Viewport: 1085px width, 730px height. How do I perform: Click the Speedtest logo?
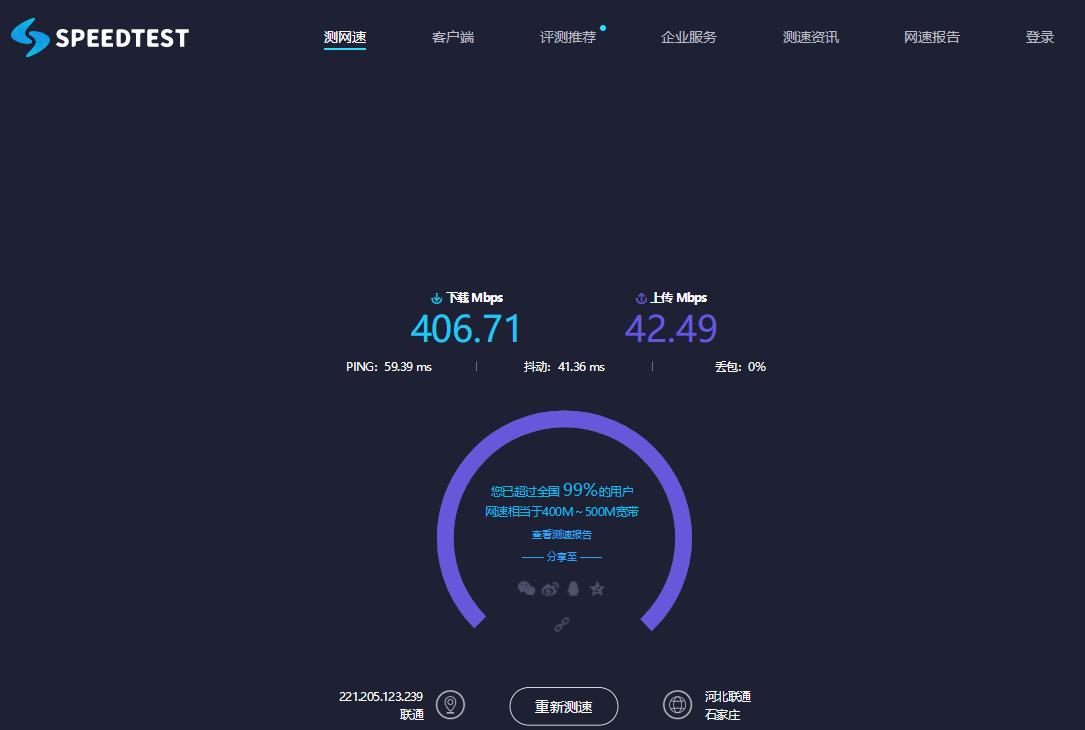click(x=100, y=37)
